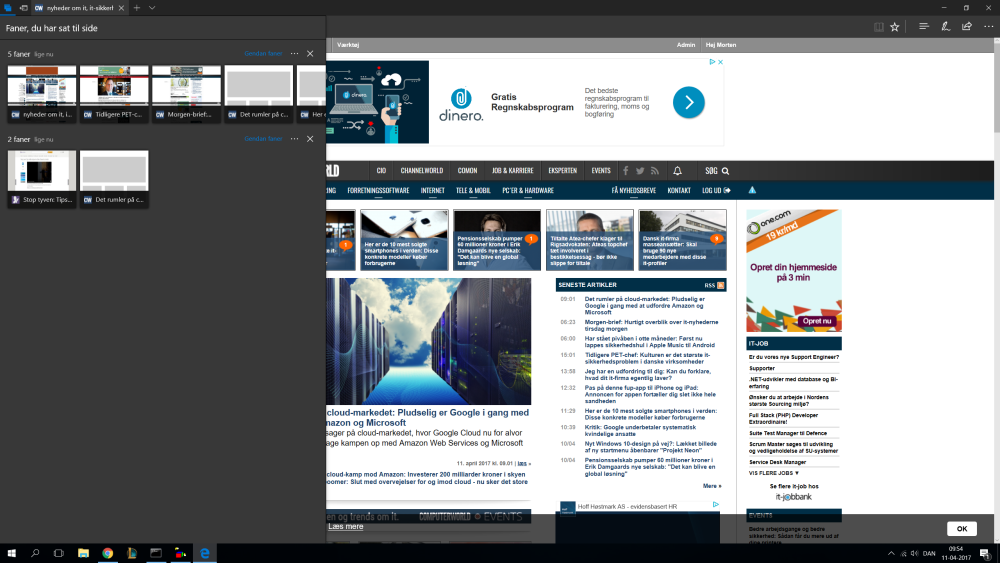The width and height of the screenshot is (1000, 563).
Task: Click the notification bell icon on site
Action: pyautogui.click(x=677, y=170)
